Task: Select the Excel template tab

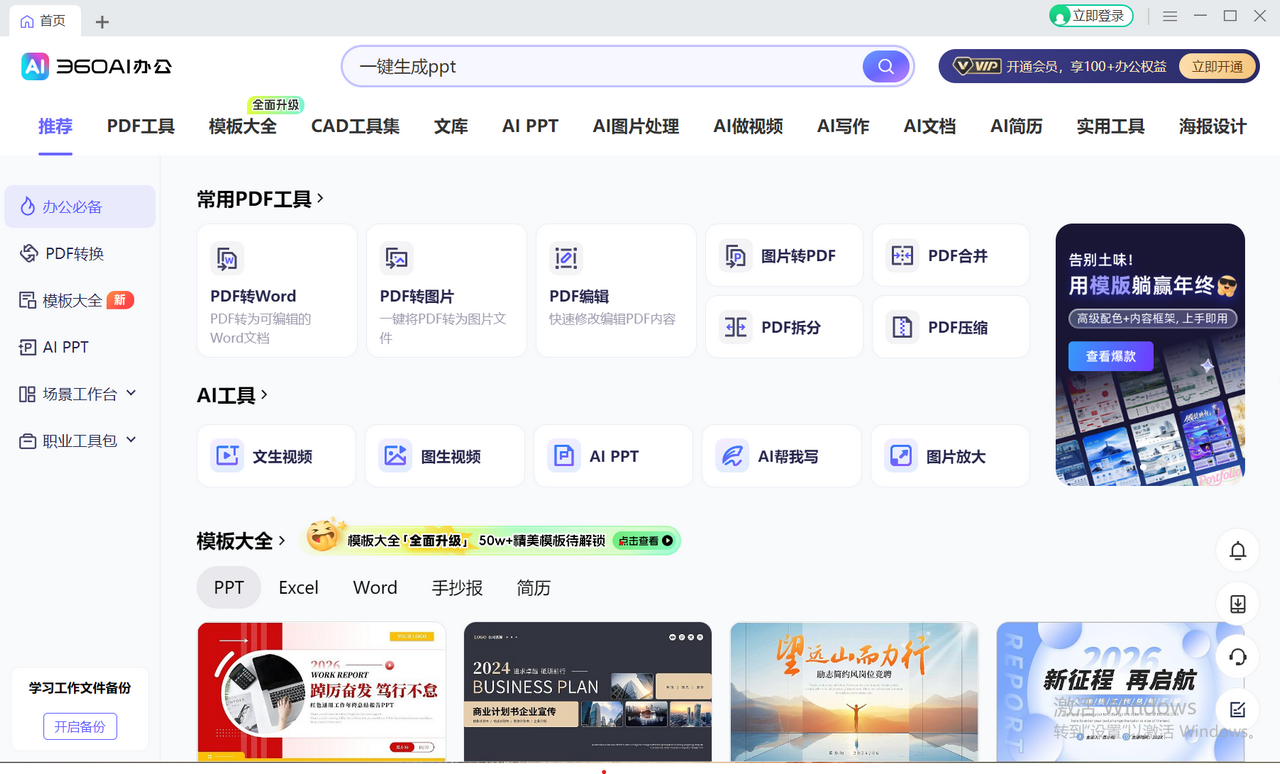Action: click(x=298, y=587)
